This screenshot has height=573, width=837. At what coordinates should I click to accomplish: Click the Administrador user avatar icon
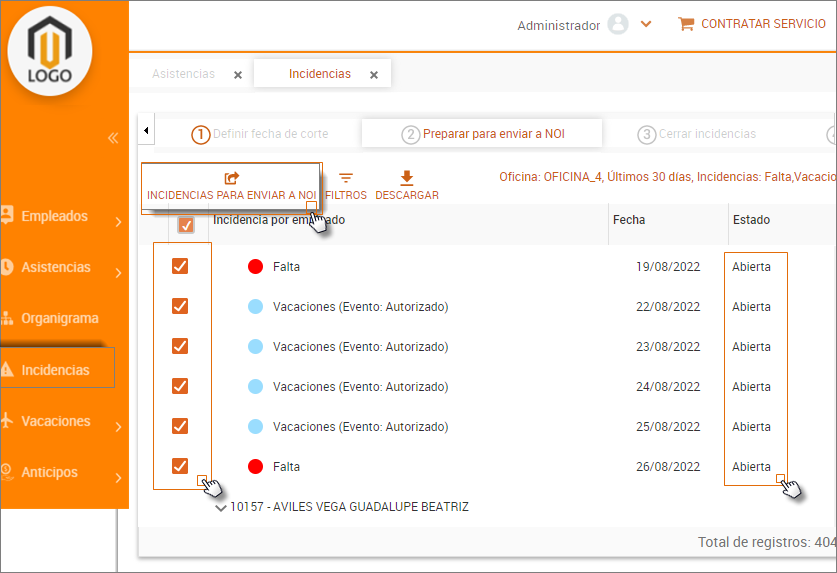618,25
